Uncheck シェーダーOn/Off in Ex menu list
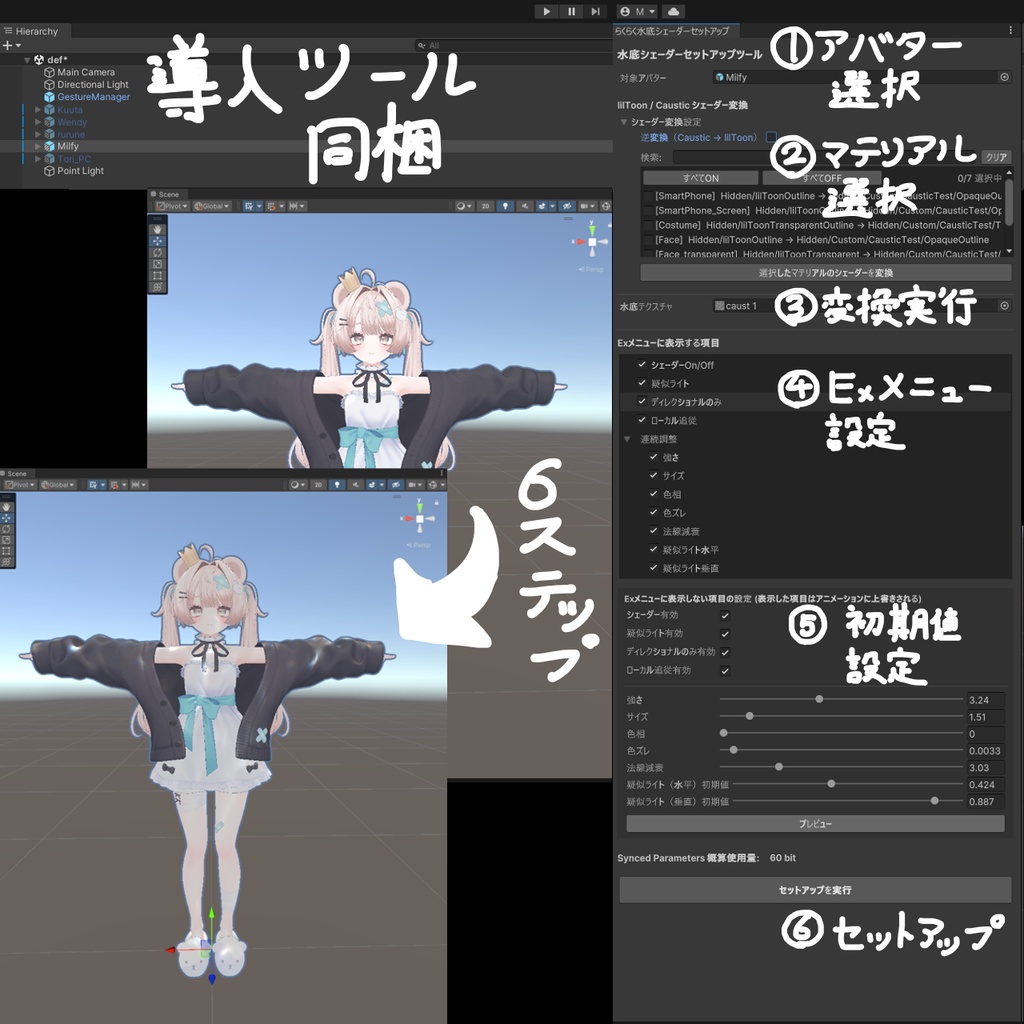Image resolution: width=1024 pixels, height=1024 pixels. (x=642, y=364)
